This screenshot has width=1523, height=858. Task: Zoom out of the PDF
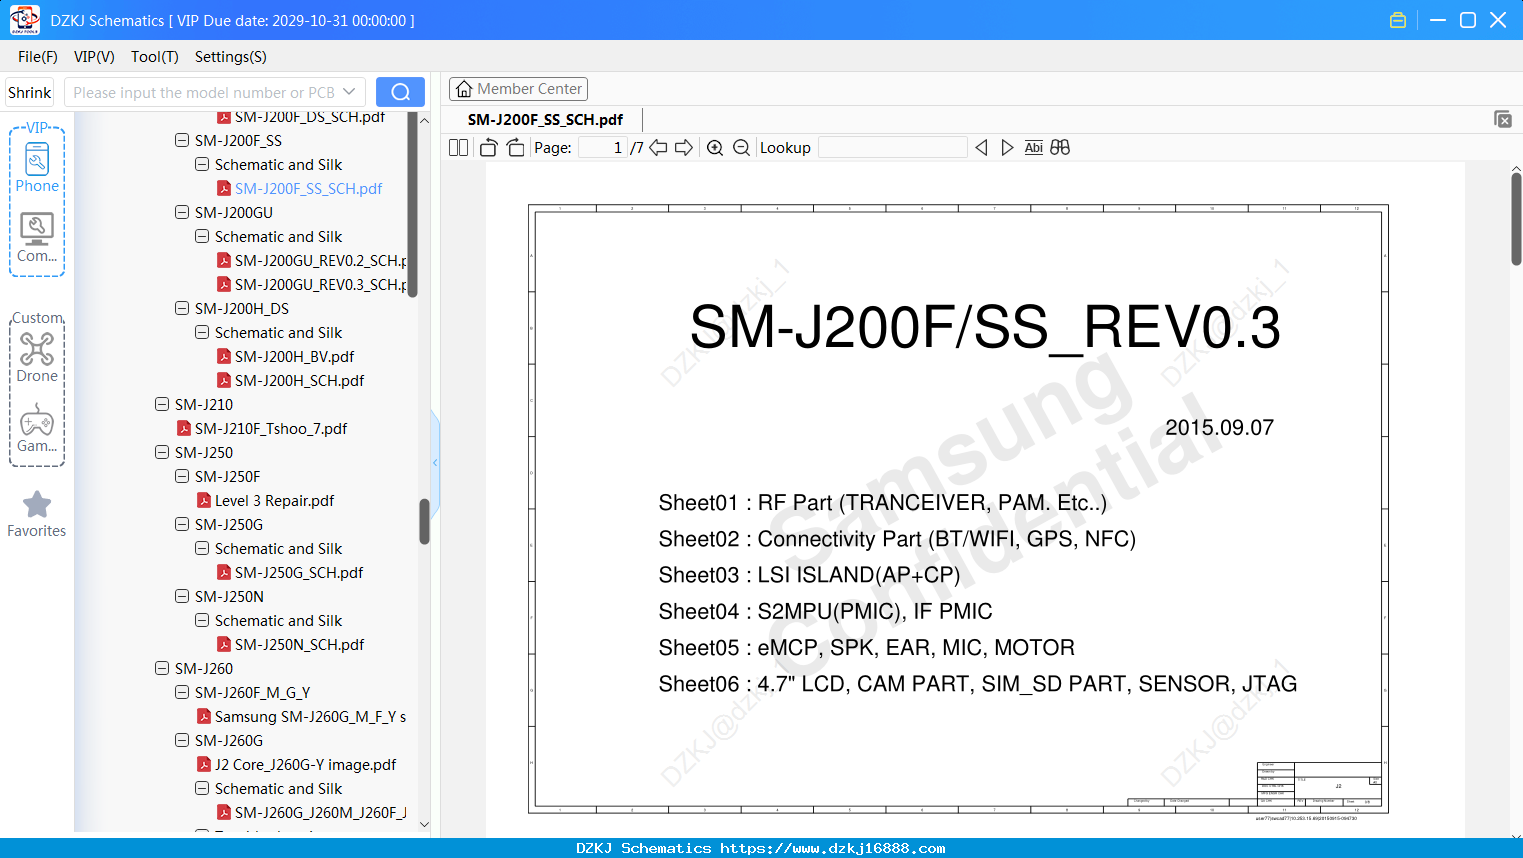point(741,147)
